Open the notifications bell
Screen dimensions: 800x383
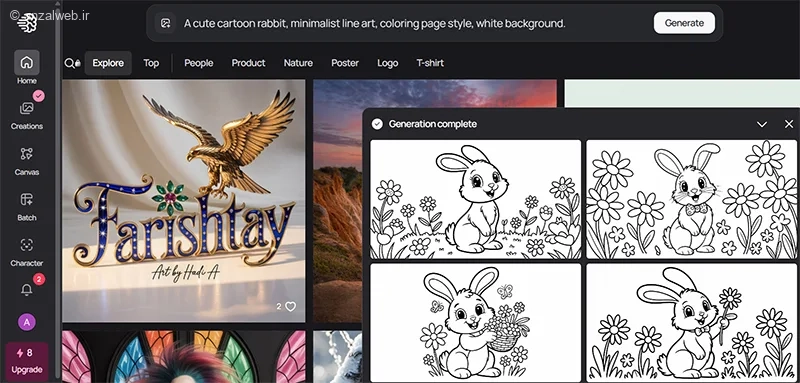[x=27, y=290]
